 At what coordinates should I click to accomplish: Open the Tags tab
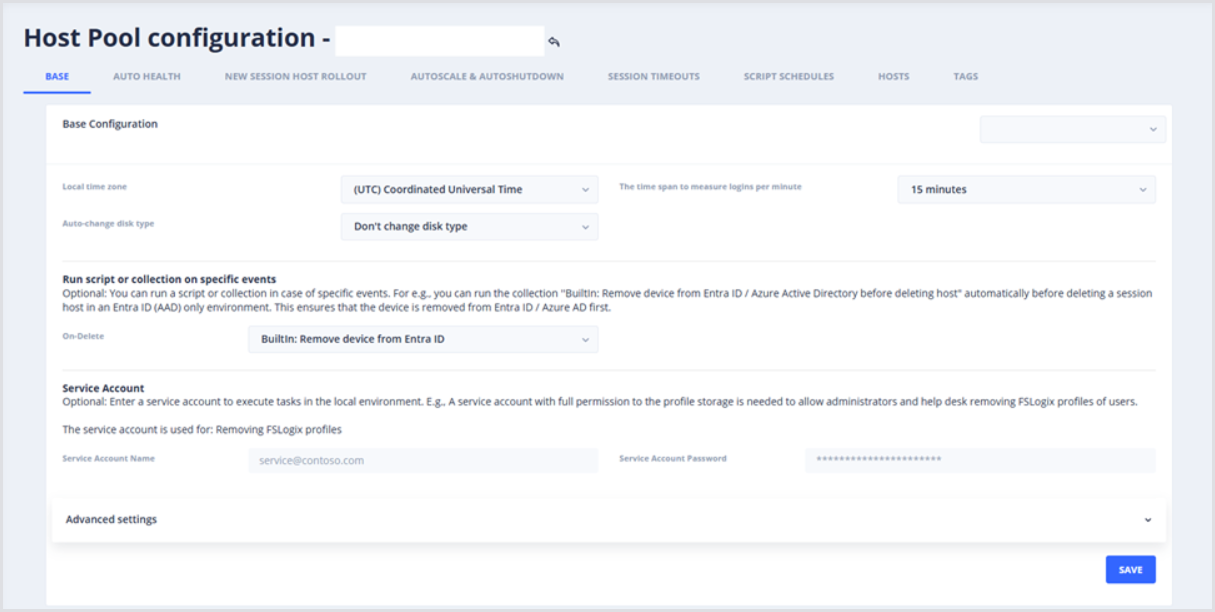pyautogui.click(x=965, y=76)
